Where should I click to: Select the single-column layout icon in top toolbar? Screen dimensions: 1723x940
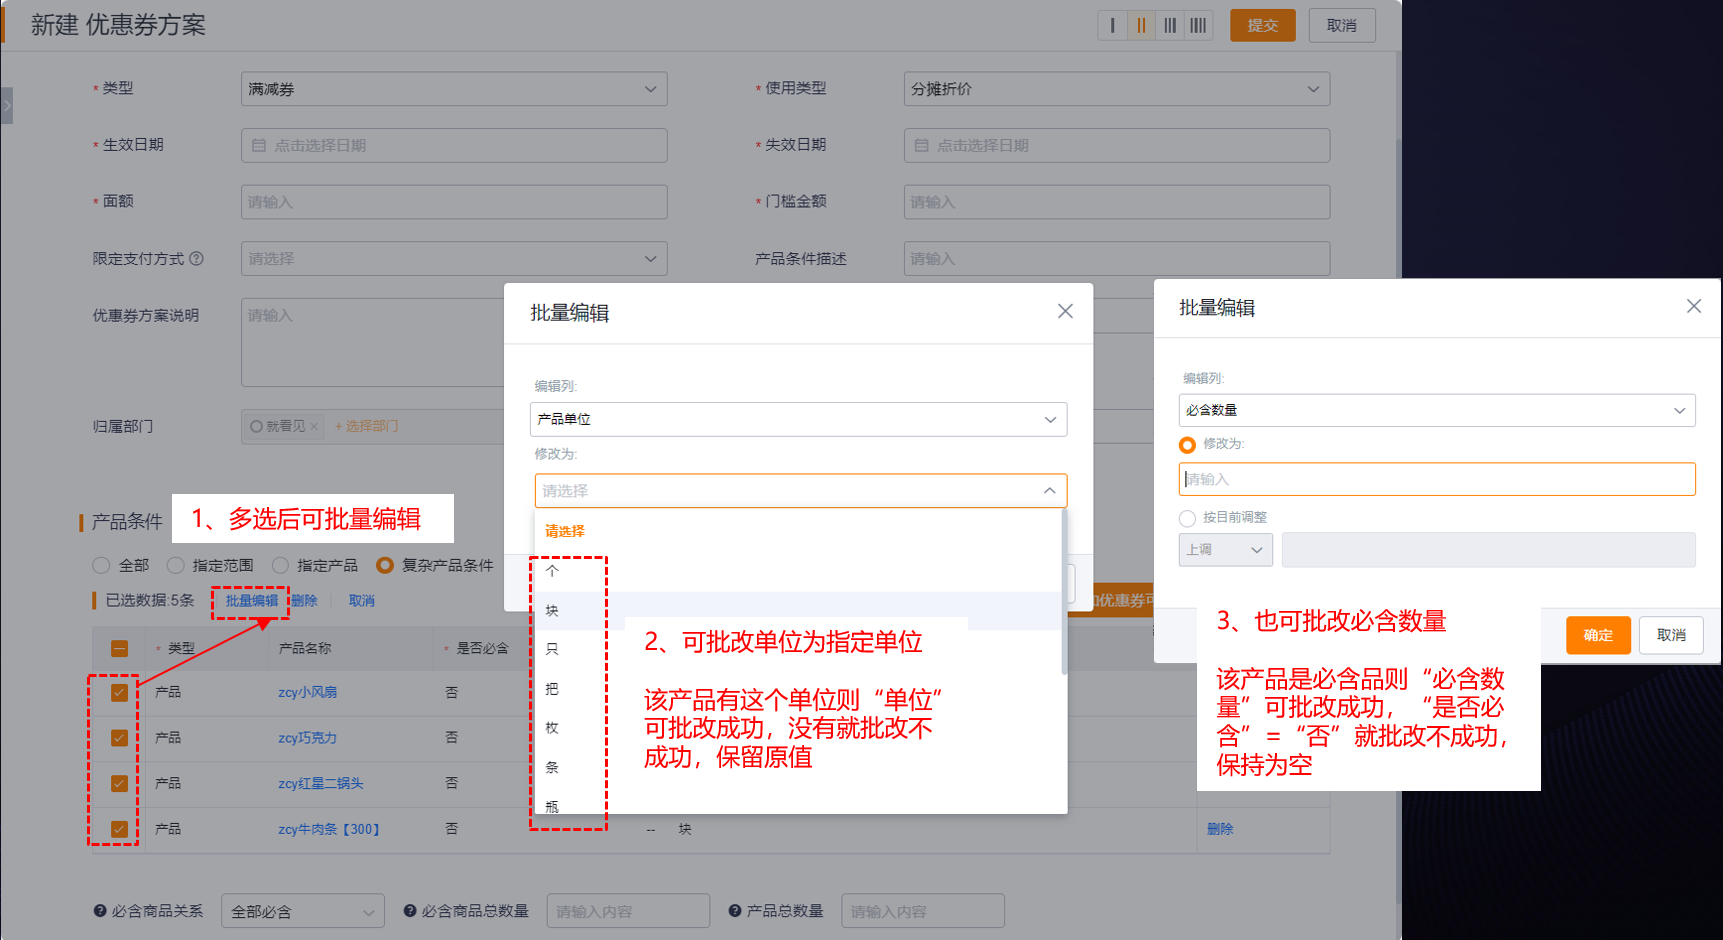click(x=1112, y=25)
